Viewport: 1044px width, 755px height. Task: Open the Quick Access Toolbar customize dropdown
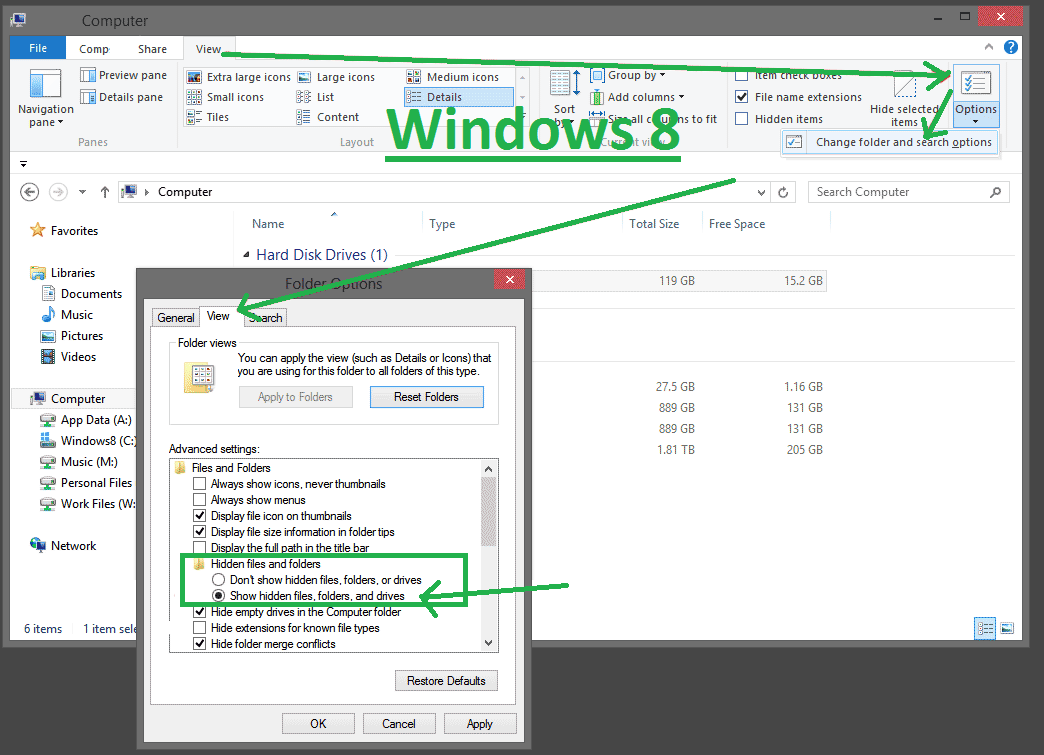click(x=23, y=164)
